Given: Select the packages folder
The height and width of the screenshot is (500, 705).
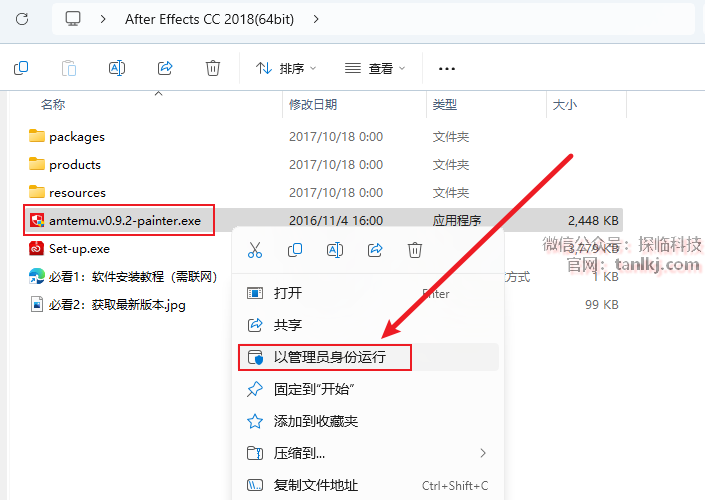Looking at the screenshot, I should 77,137.
